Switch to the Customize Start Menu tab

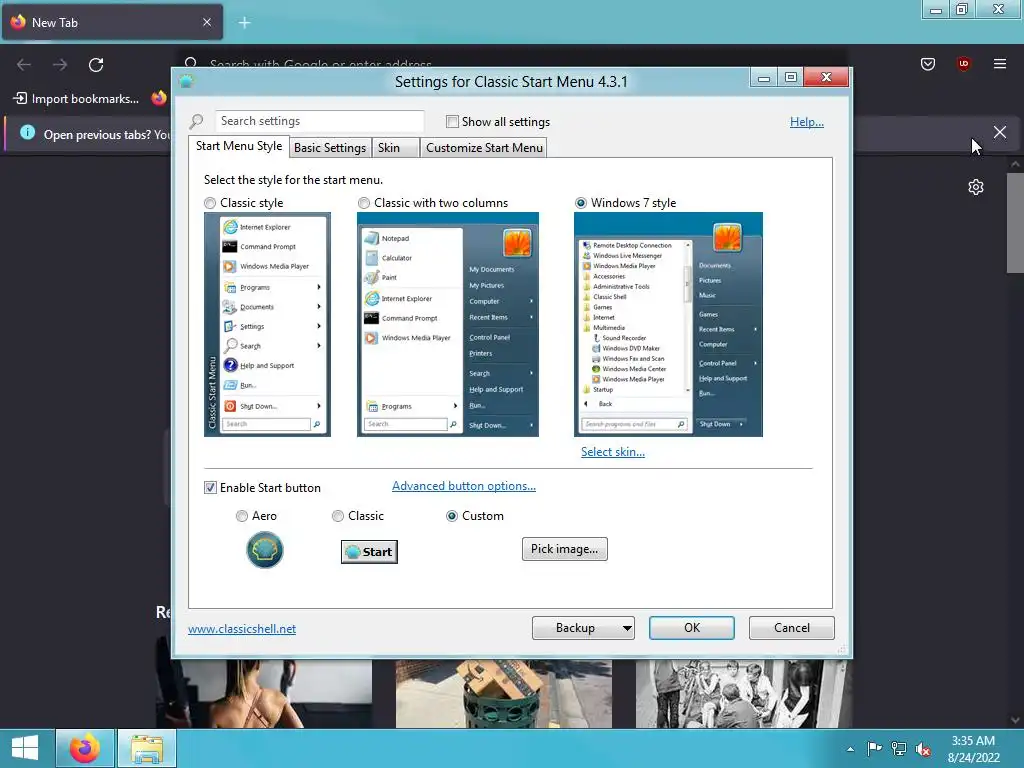(484, 148)
